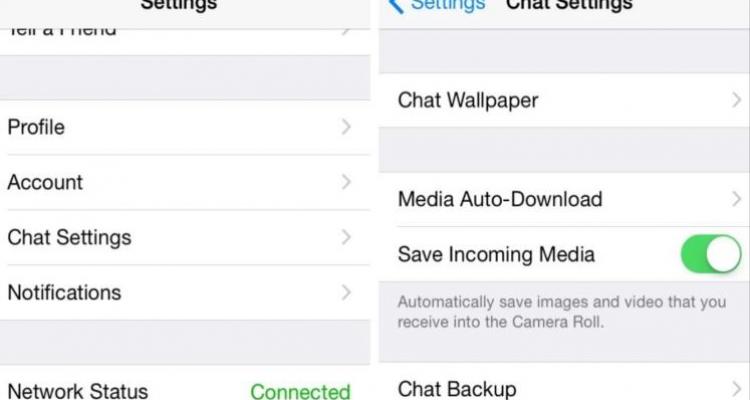
Task: Click the Chat Settings header title
Action: tap(569, 6)
